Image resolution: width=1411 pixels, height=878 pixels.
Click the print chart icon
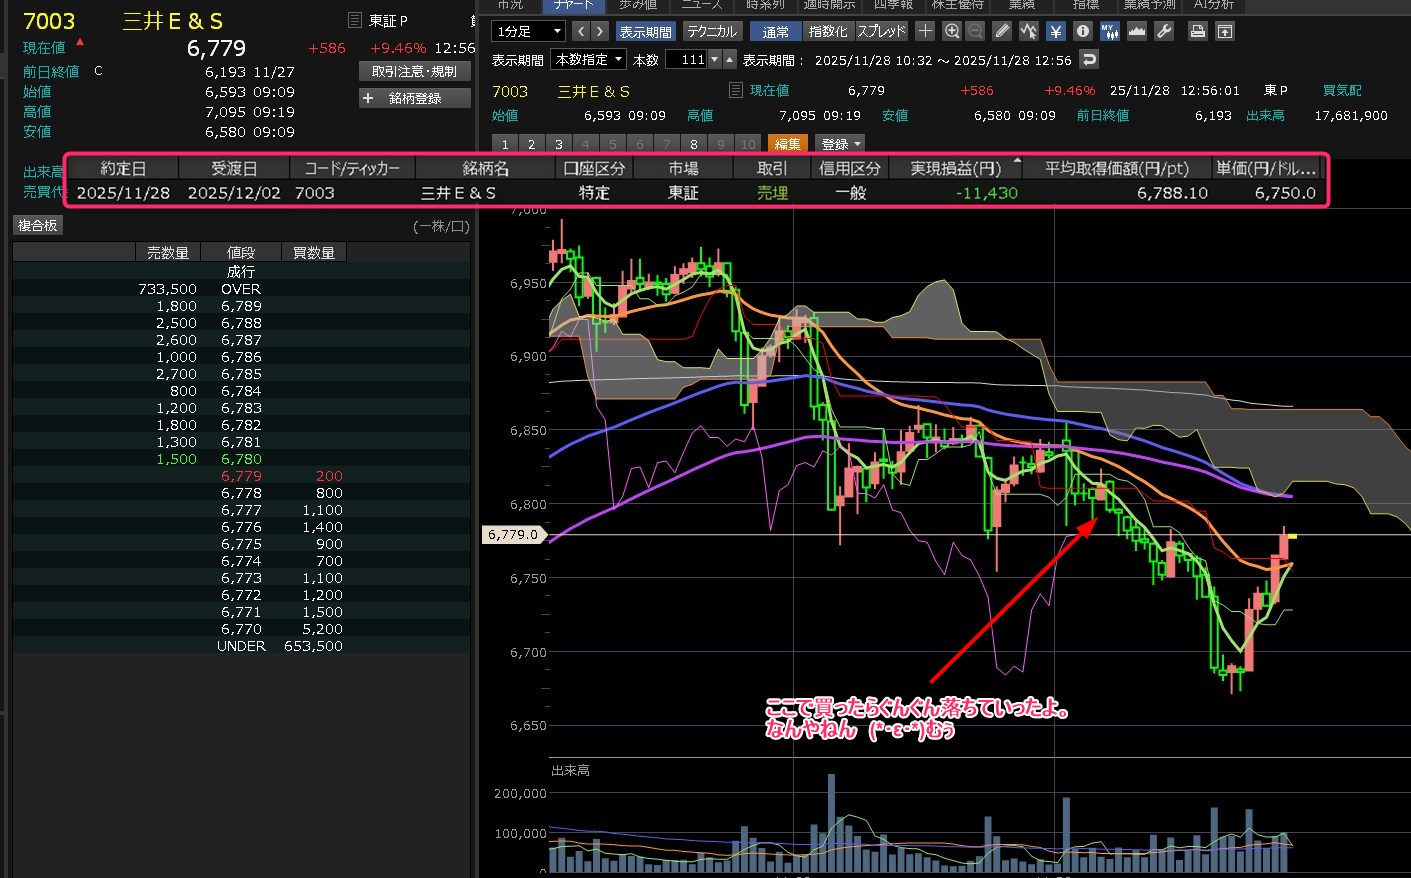pos(1197,31)
